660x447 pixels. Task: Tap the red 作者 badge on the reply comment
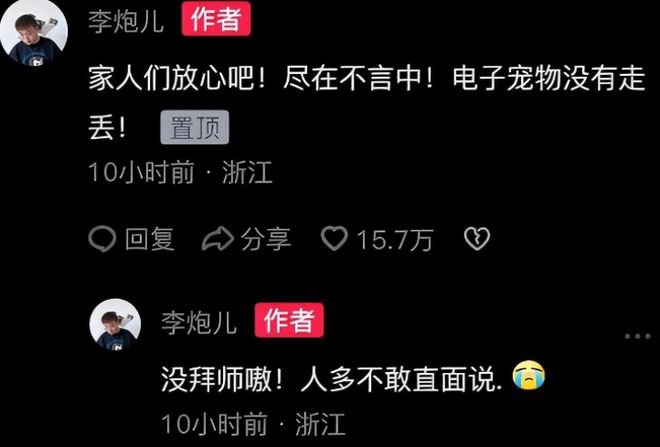pyautogui.click(x=289, y=320)
